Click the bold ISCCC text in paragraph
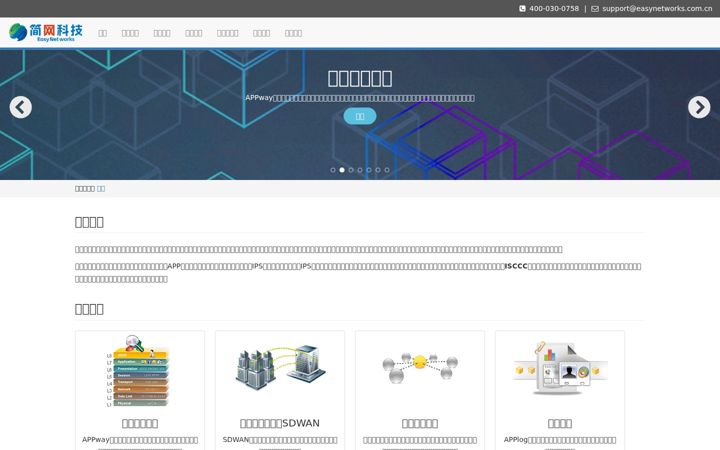Image resolution: width=720 pixels, height=450 pixels. [516, 266]
